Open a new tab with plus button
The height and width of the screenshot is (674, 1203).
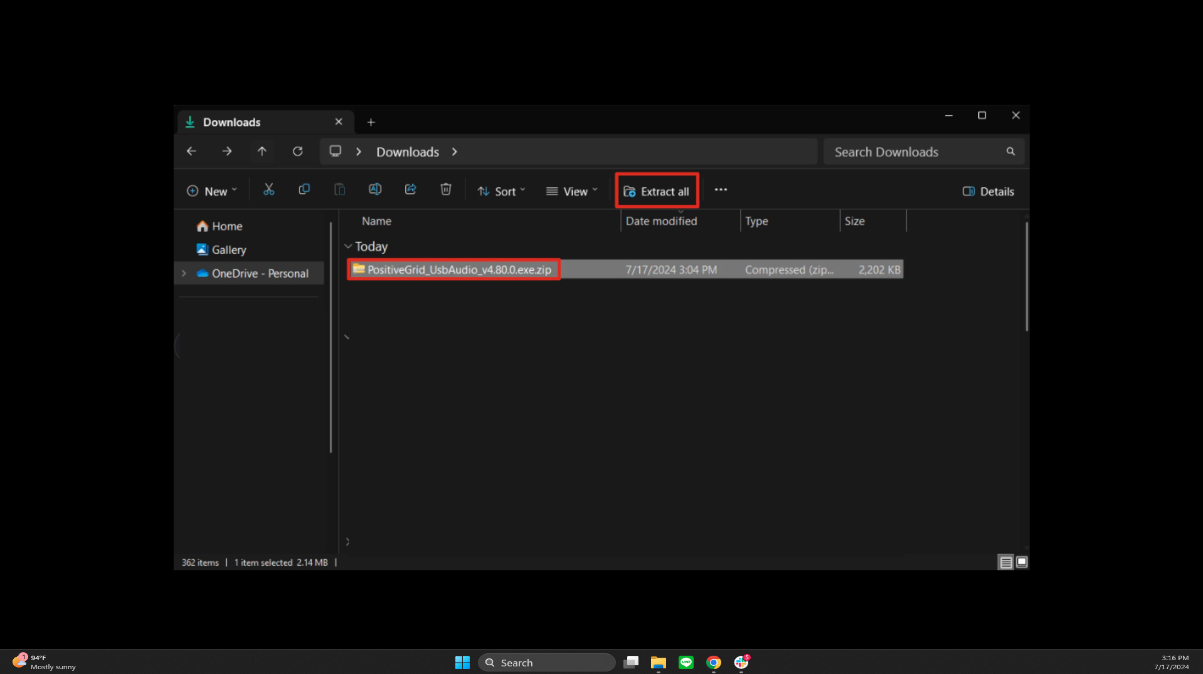pyautogui.click(x=371, y=122)
